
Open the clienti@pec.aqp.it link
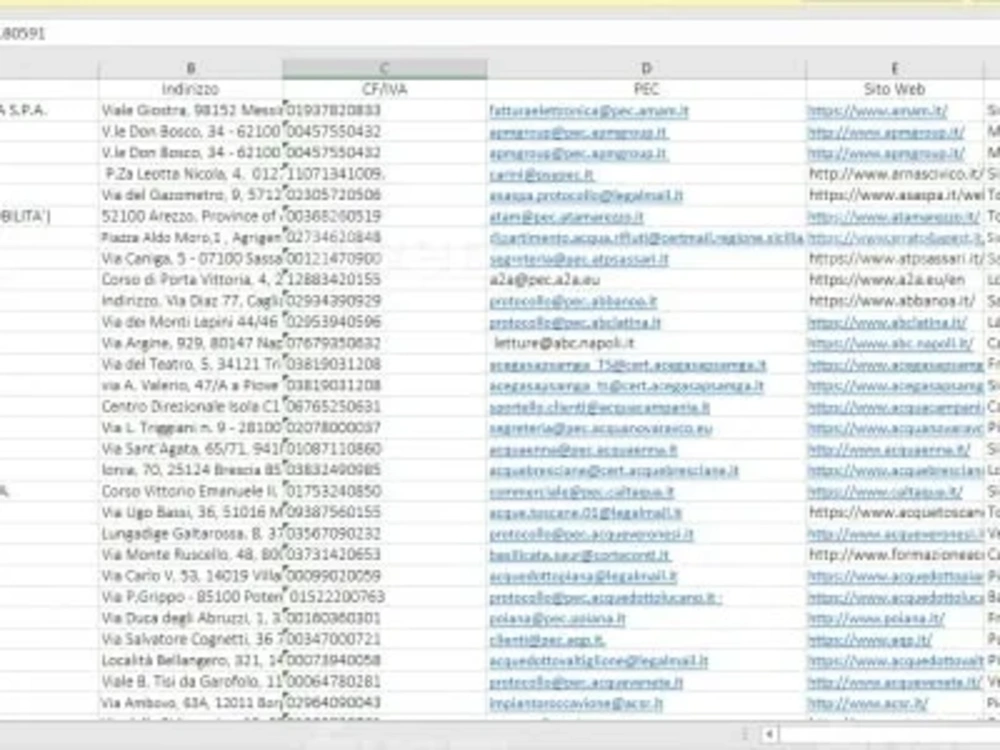tap(547, 639)
